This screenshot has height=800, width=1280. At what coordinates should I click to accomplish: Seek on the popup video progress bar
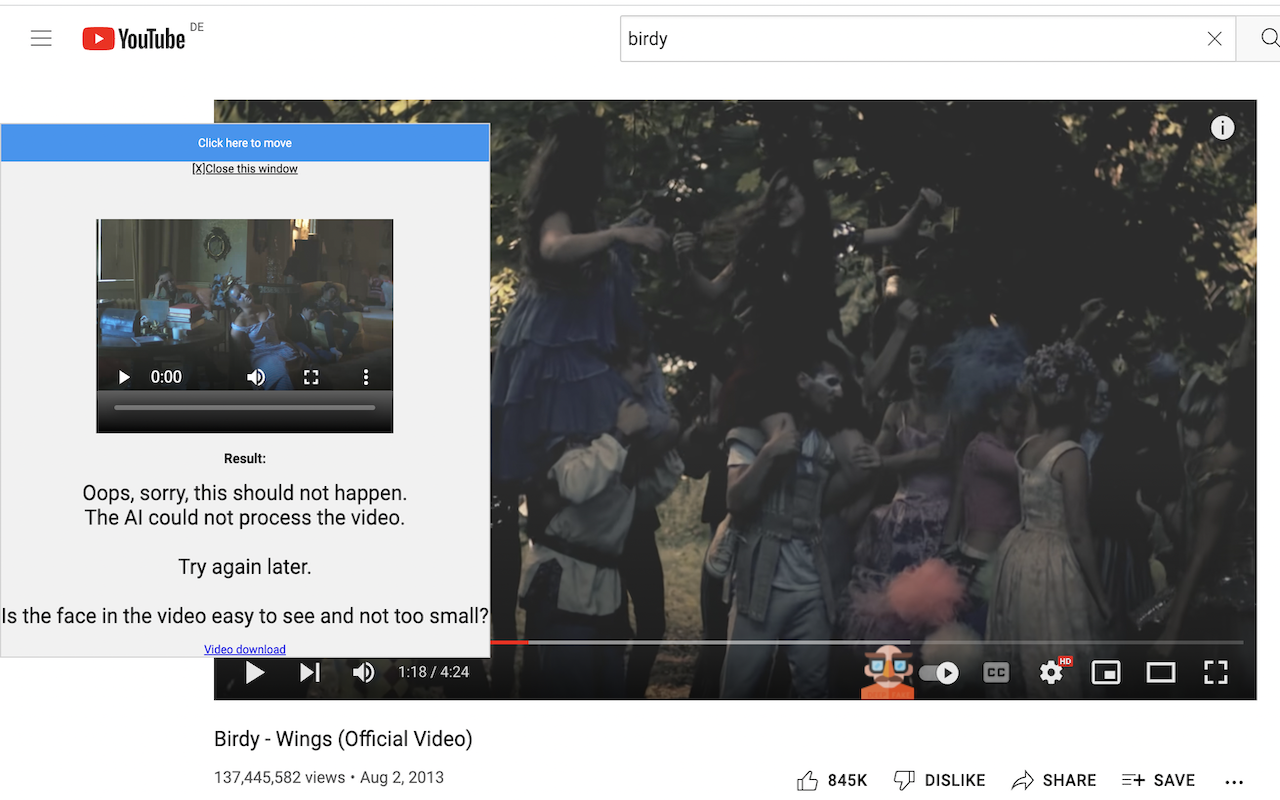click(x=245, y=407)
